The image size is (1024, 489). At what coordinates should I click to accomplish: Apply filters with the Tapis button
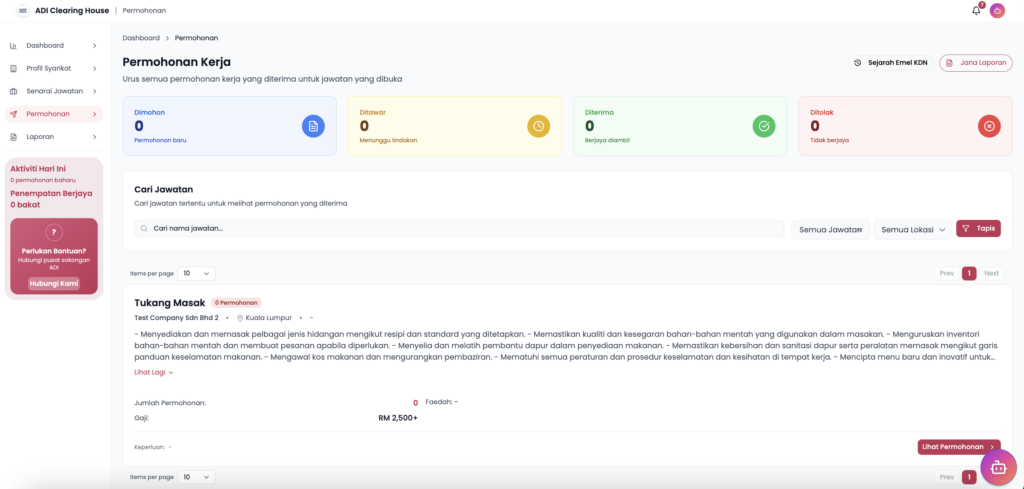click(978, 228)
